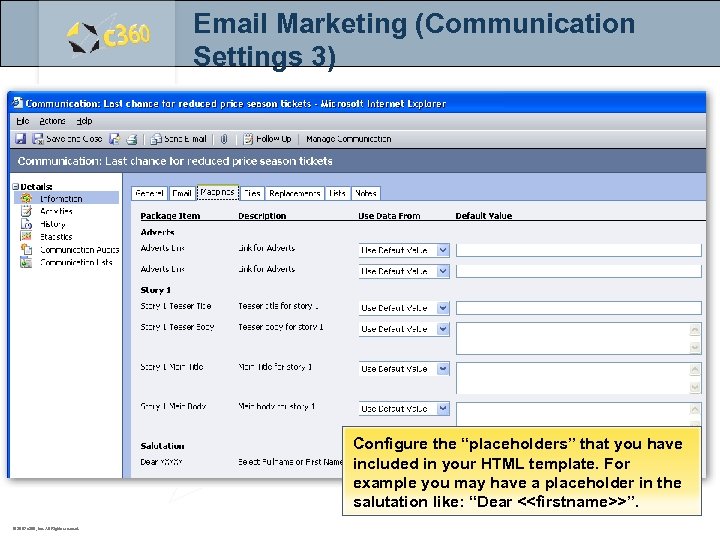
Task: Click the Save disk icon in toolbar
Action: coord(20,139)
